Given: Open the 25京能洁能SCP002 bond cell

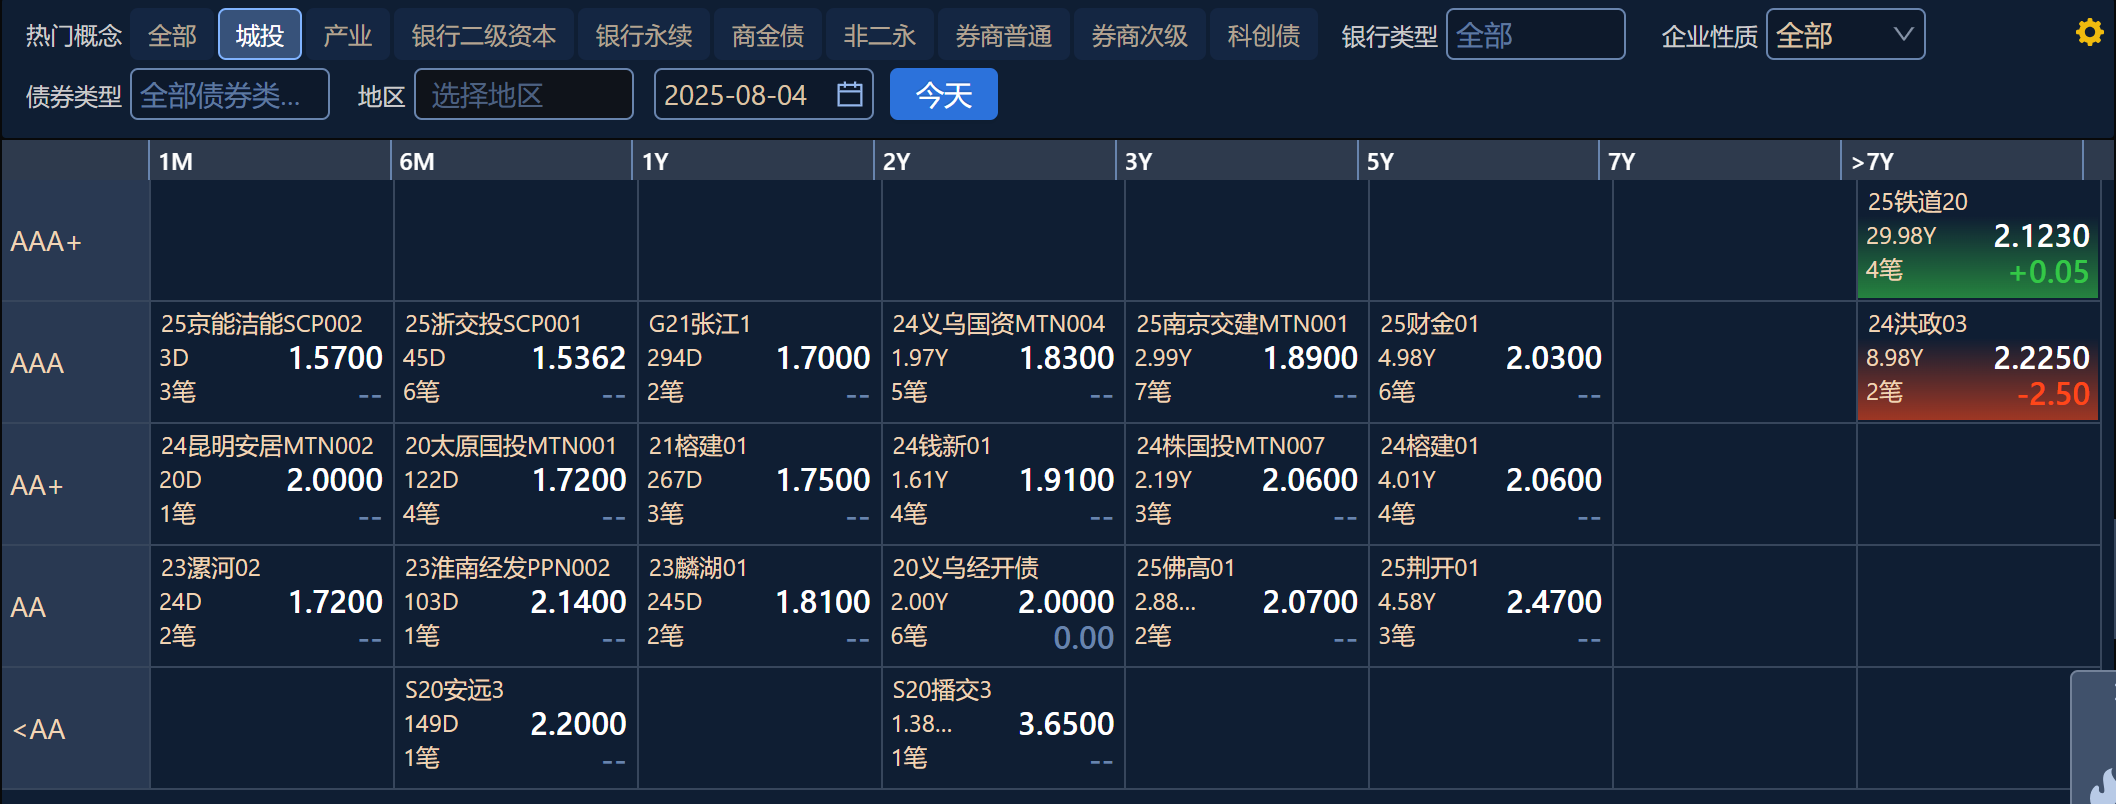Looking at the screenshot, I should tap(272, 362).
